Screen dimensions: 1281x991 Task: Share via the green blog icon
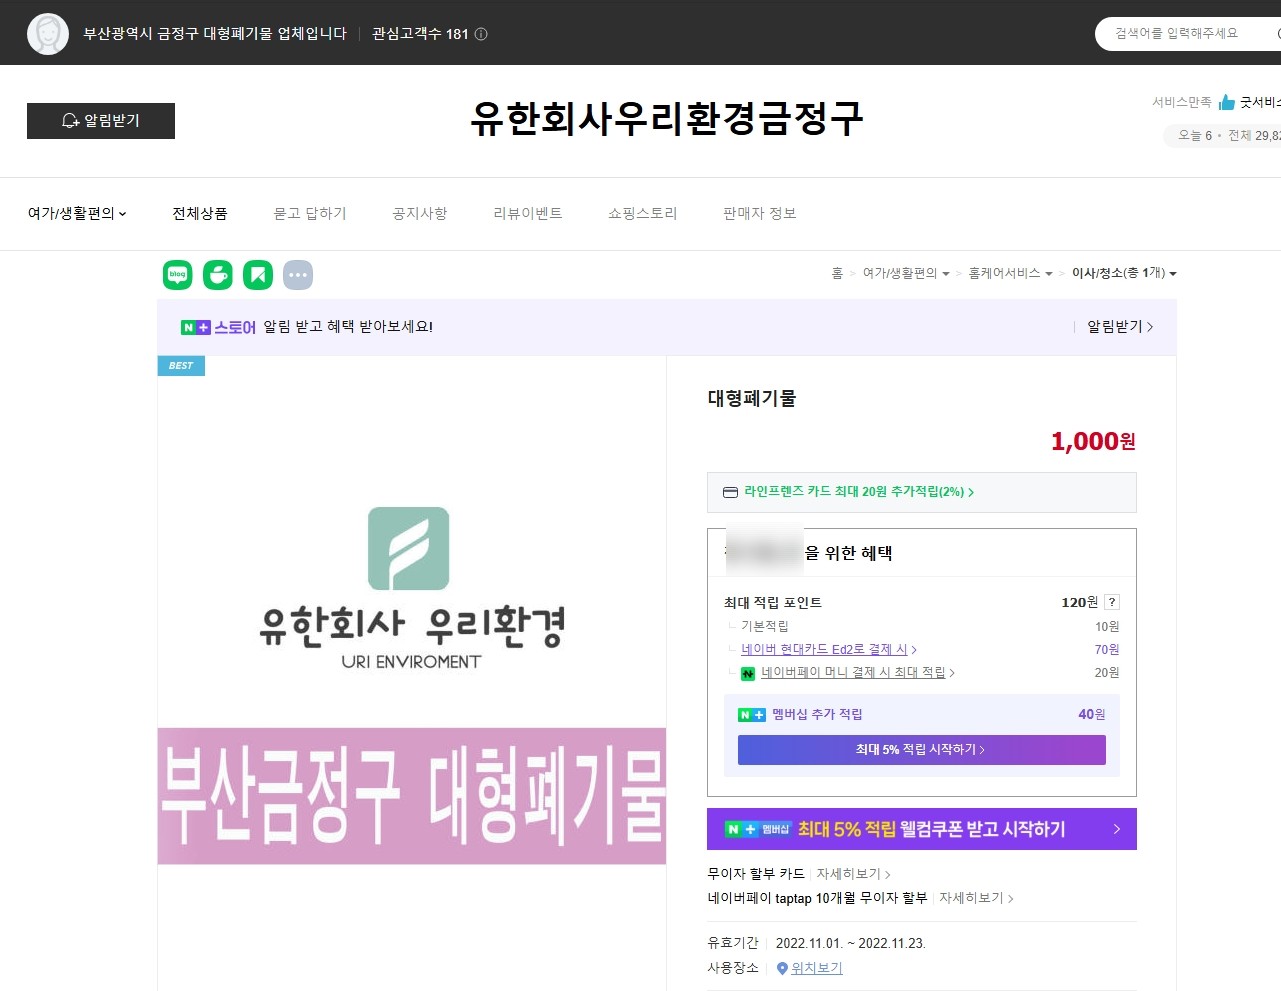tap(178, 275)
